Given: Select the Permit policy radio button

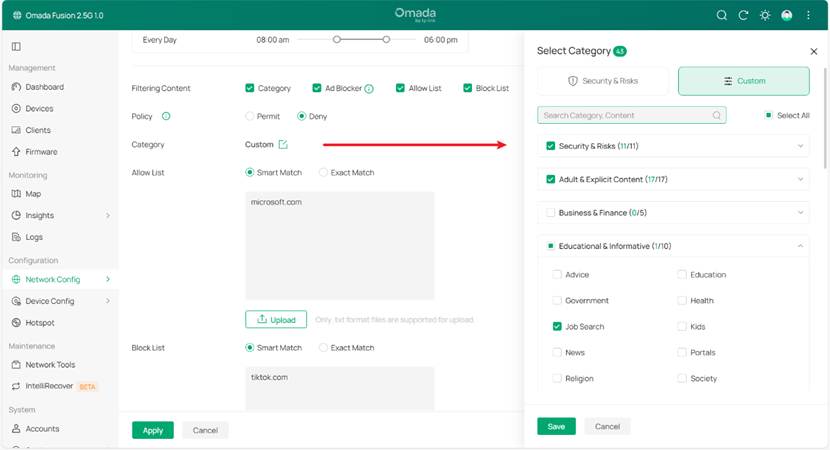Looking at the screenshot, I should coord(250,116).
